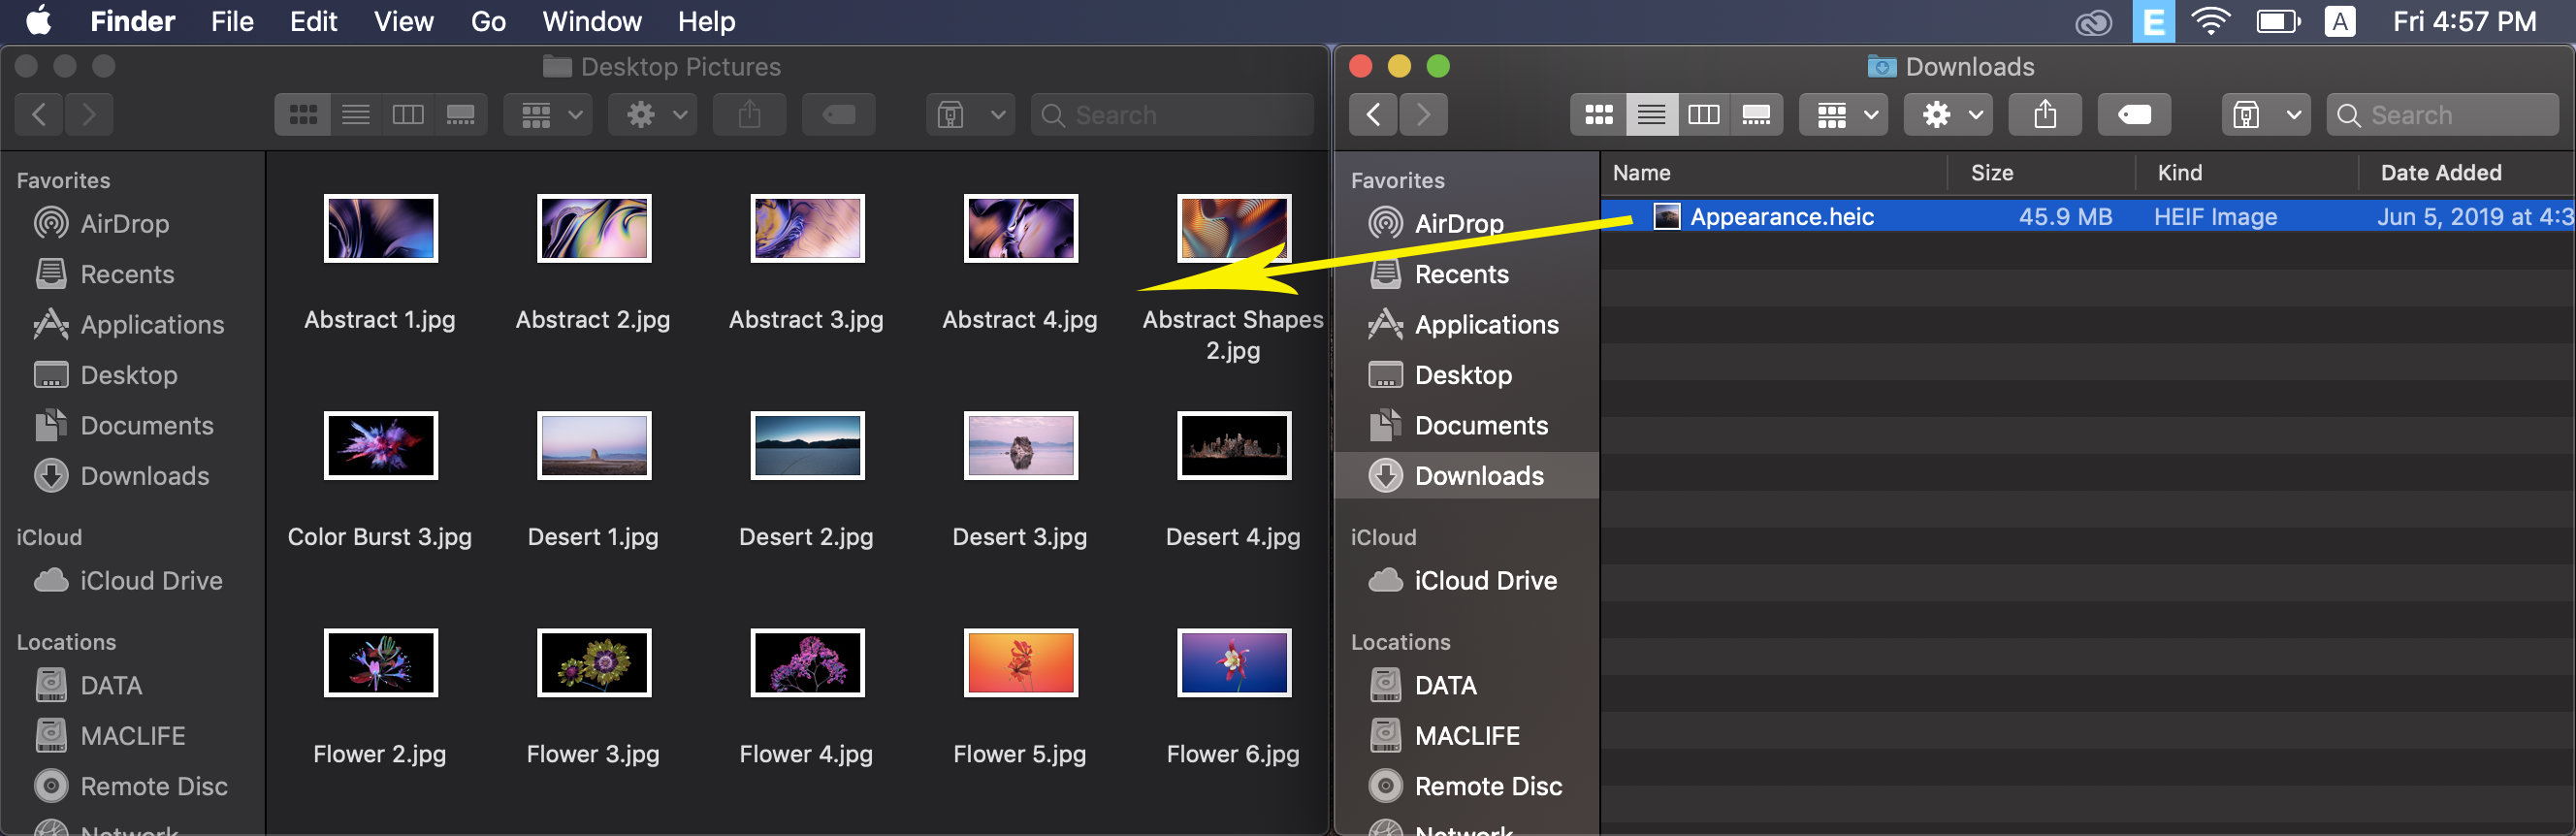Switch Downloads window to icon view

(1598, 115)
